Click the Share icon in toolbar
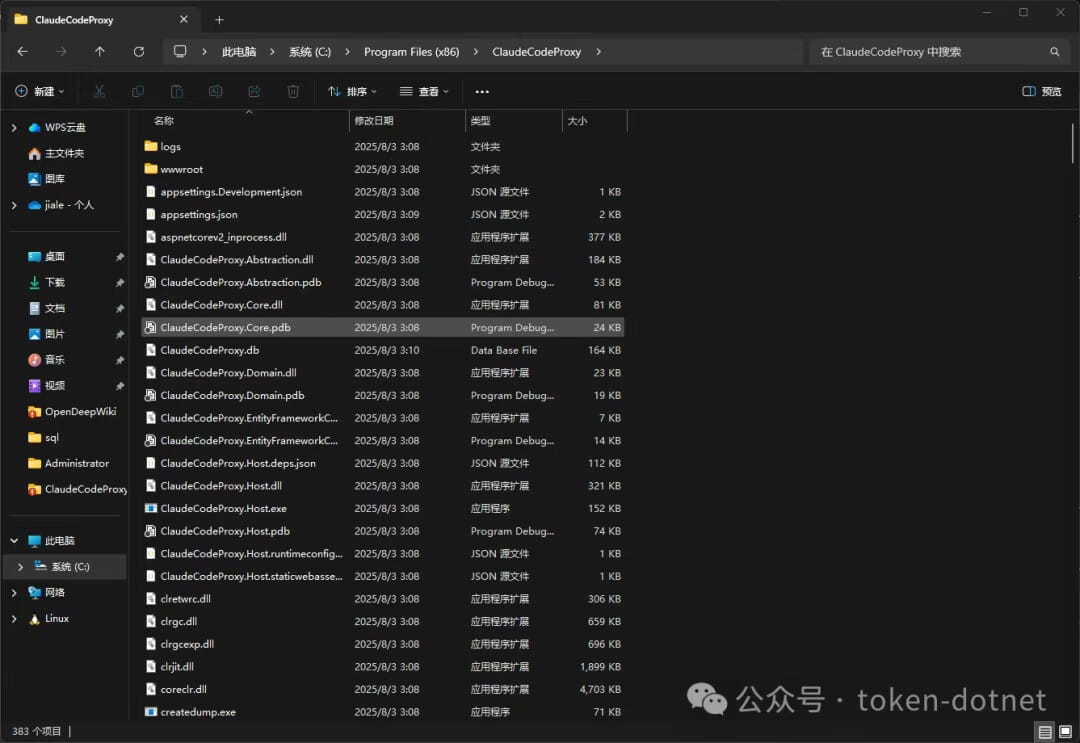The width and height of the screenshot is (1080, 743). click(x=254, y=92)
